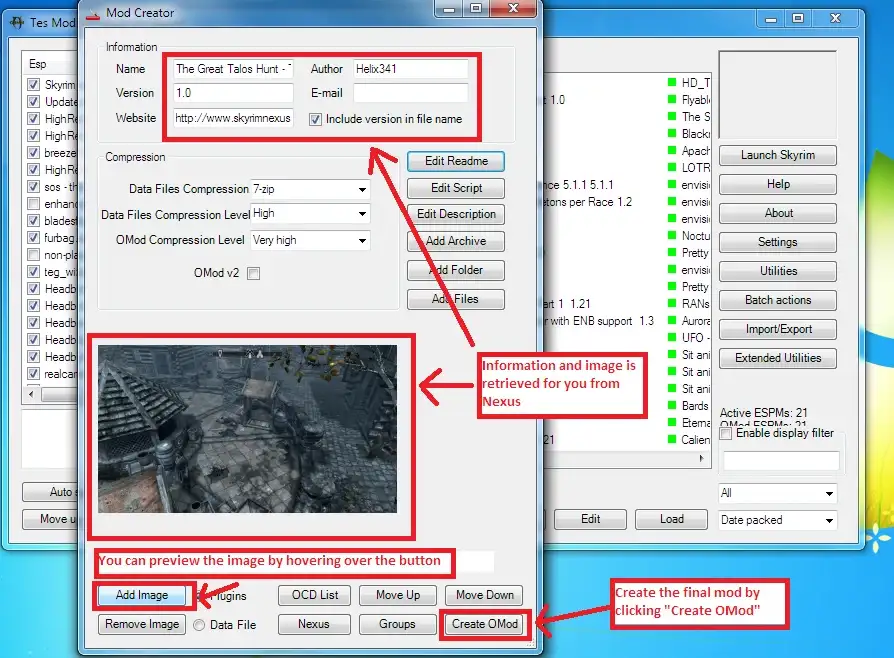Check the OMod v2 checkbox

click(256, 271)
